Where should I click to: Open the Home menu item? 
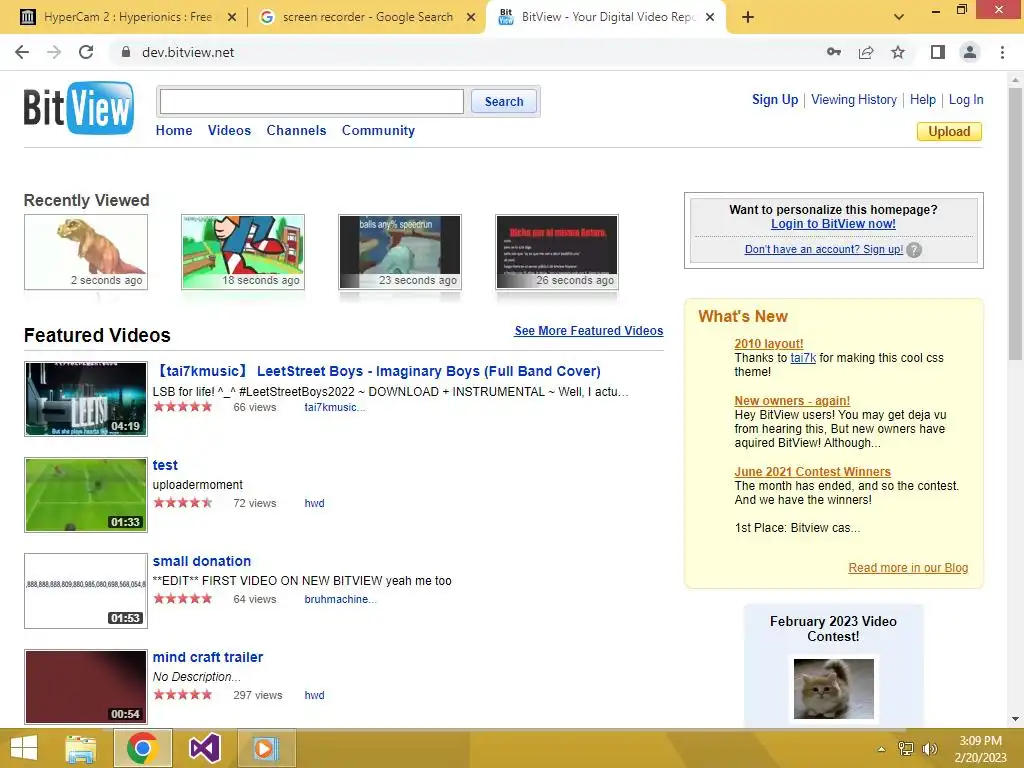coord(174,131)
